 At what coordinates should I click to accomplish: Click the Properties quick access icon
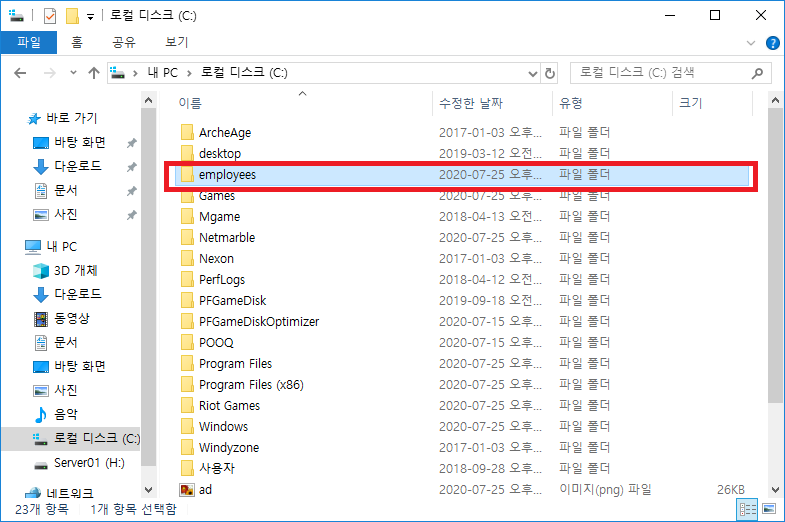pyautogui.click(x=50, y=16)
